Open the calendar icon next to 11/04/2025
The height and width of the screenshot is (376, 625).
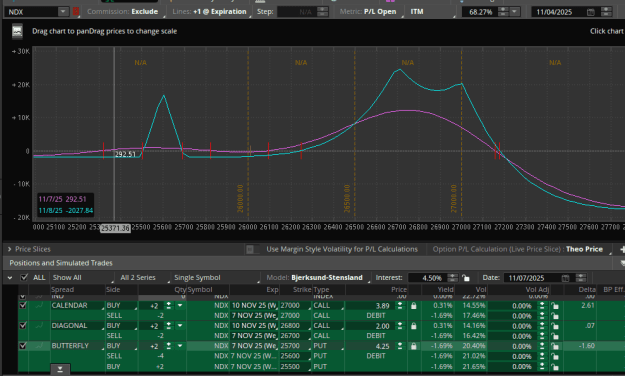(x=590, y=12)
